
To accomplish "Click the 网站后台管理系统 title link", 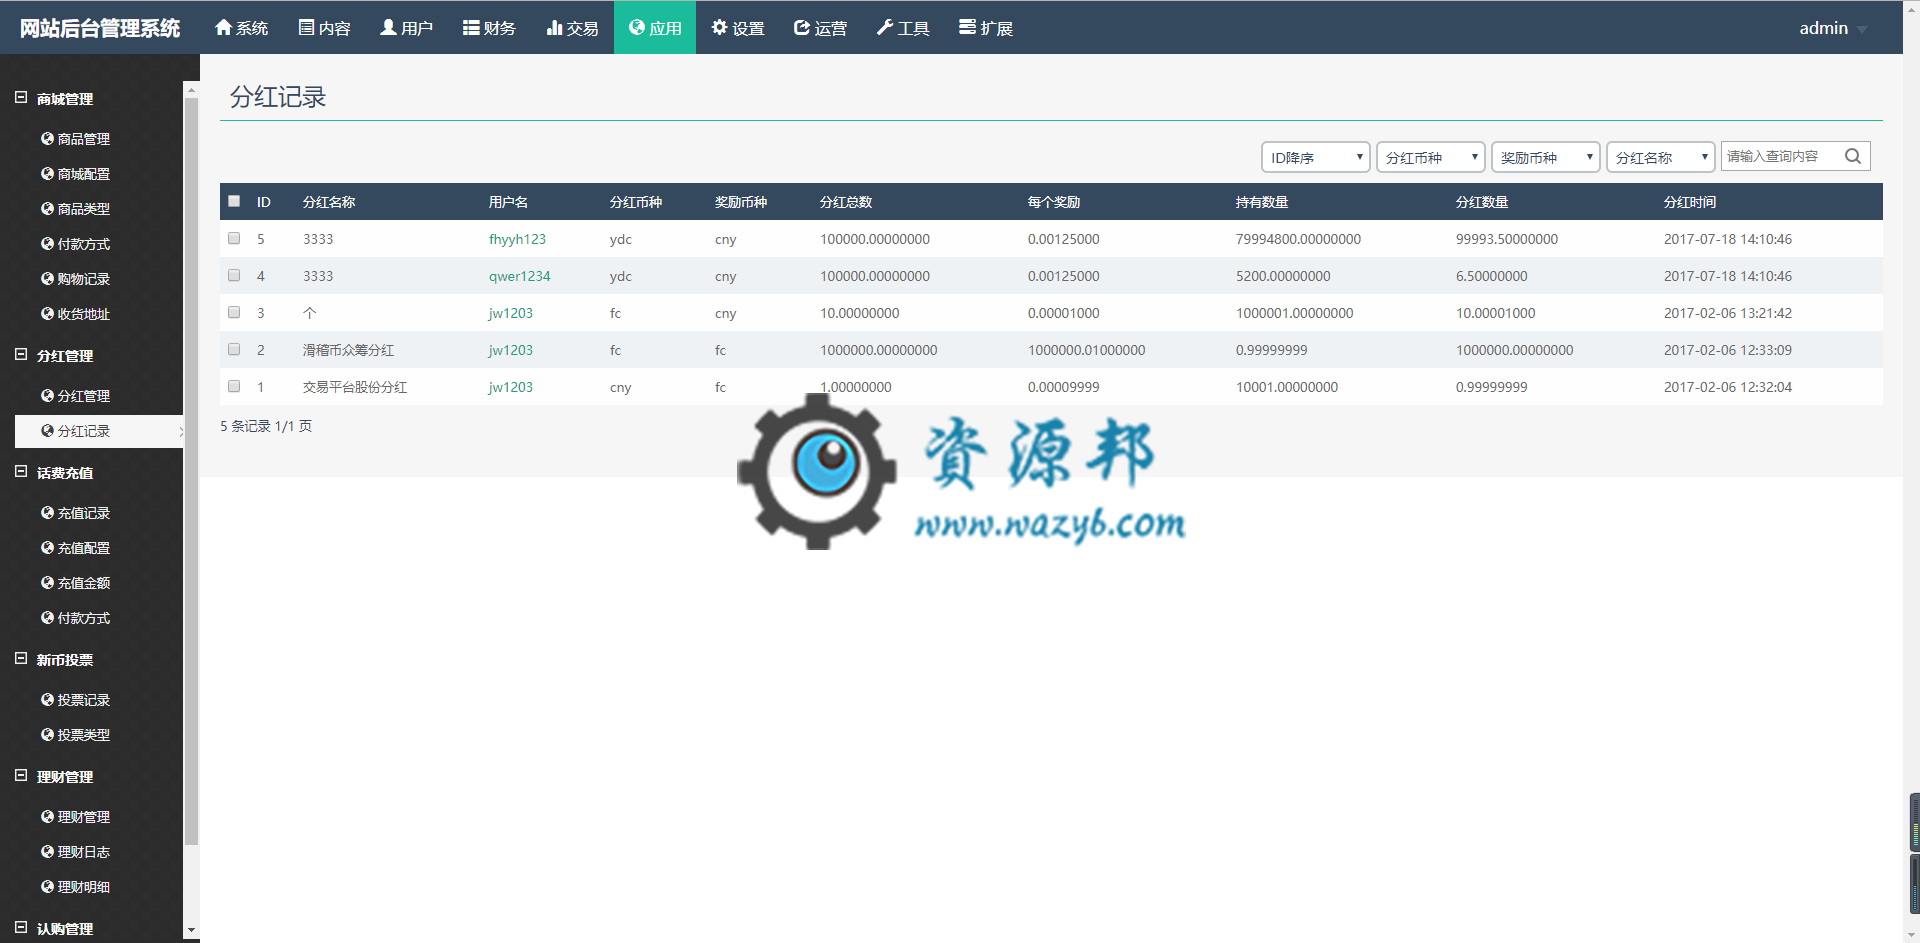I will [100, 28].
